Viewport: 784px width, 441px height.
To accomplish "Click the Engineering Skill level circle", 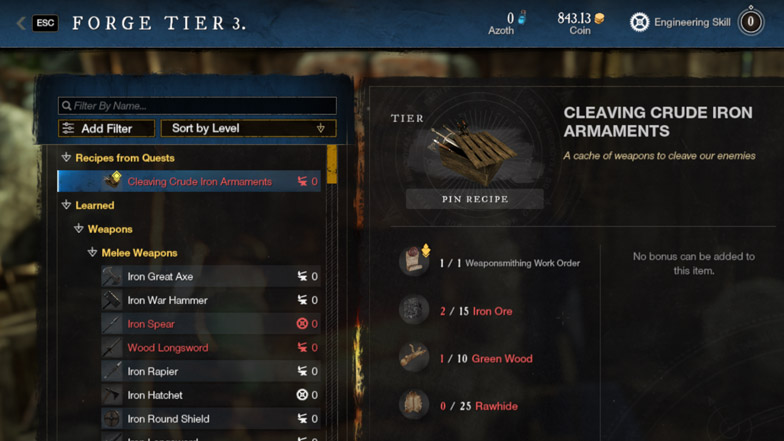I will pos(750,22).
